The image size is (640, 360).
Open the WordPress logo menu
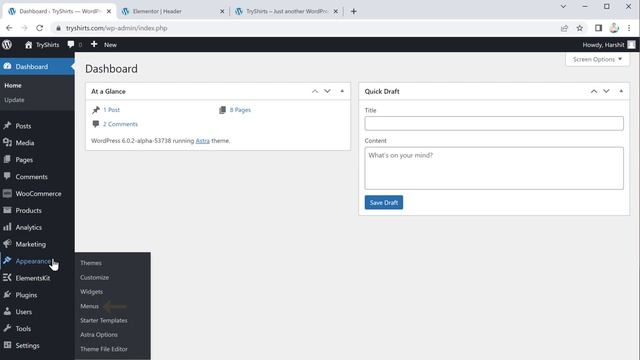7,44
